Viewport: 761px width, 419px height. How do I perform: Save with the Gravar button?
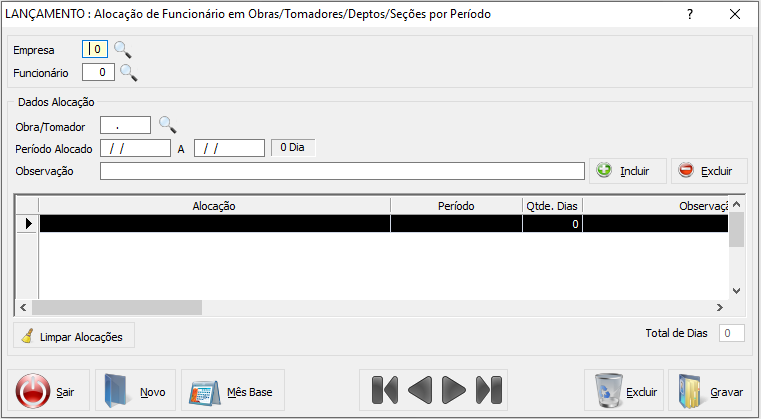pos(710,390)
